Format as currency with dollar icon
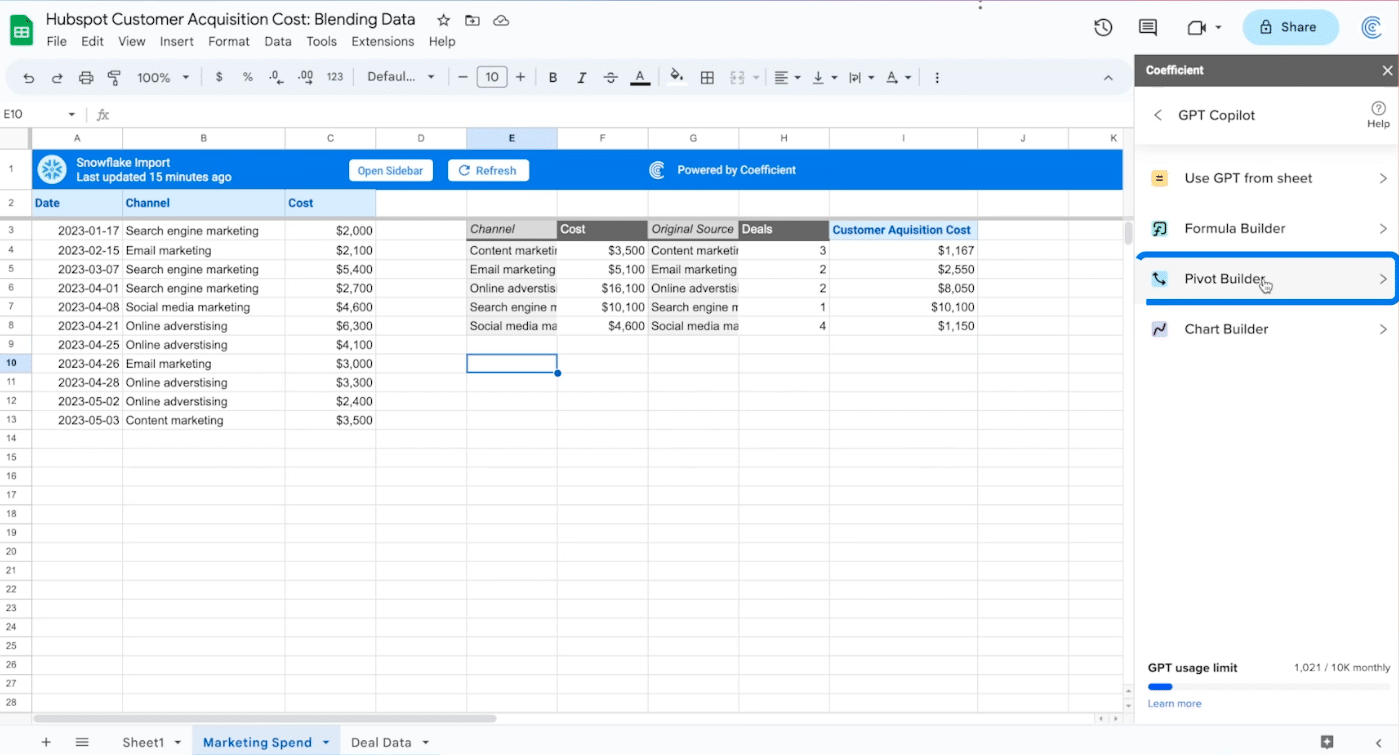This screenshot has width=1399, height=755. click(219, 77)
